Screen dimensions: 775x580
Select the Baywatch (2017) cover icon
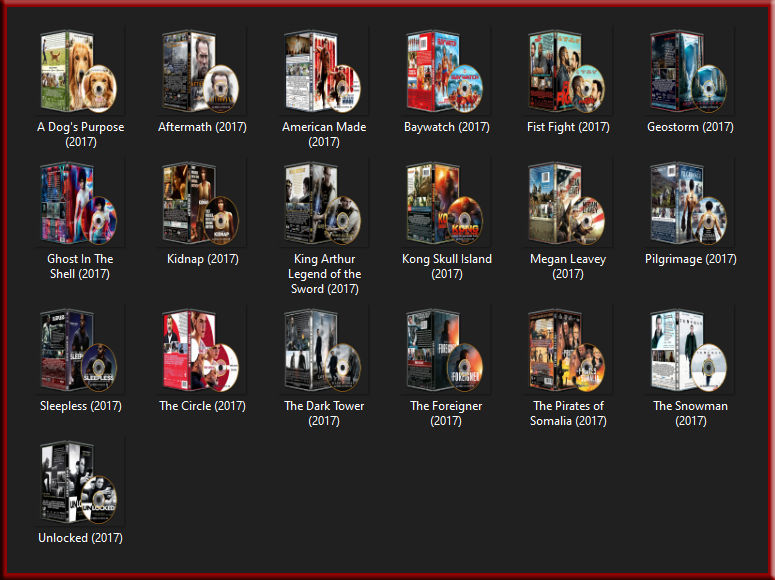pos(445,72)
